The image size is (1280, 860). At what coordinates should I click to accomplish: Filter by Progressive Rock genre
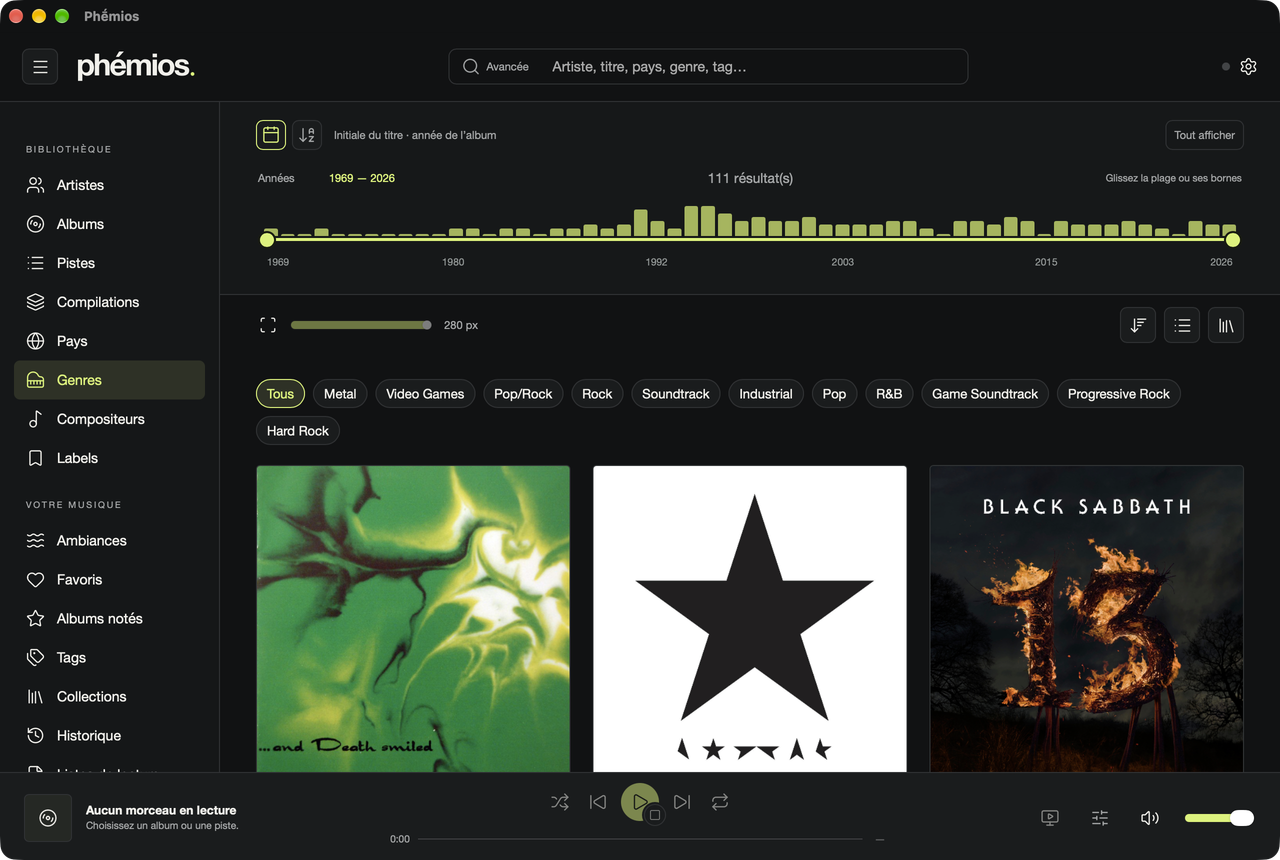pyautogui.click(x=1118, y=394)
